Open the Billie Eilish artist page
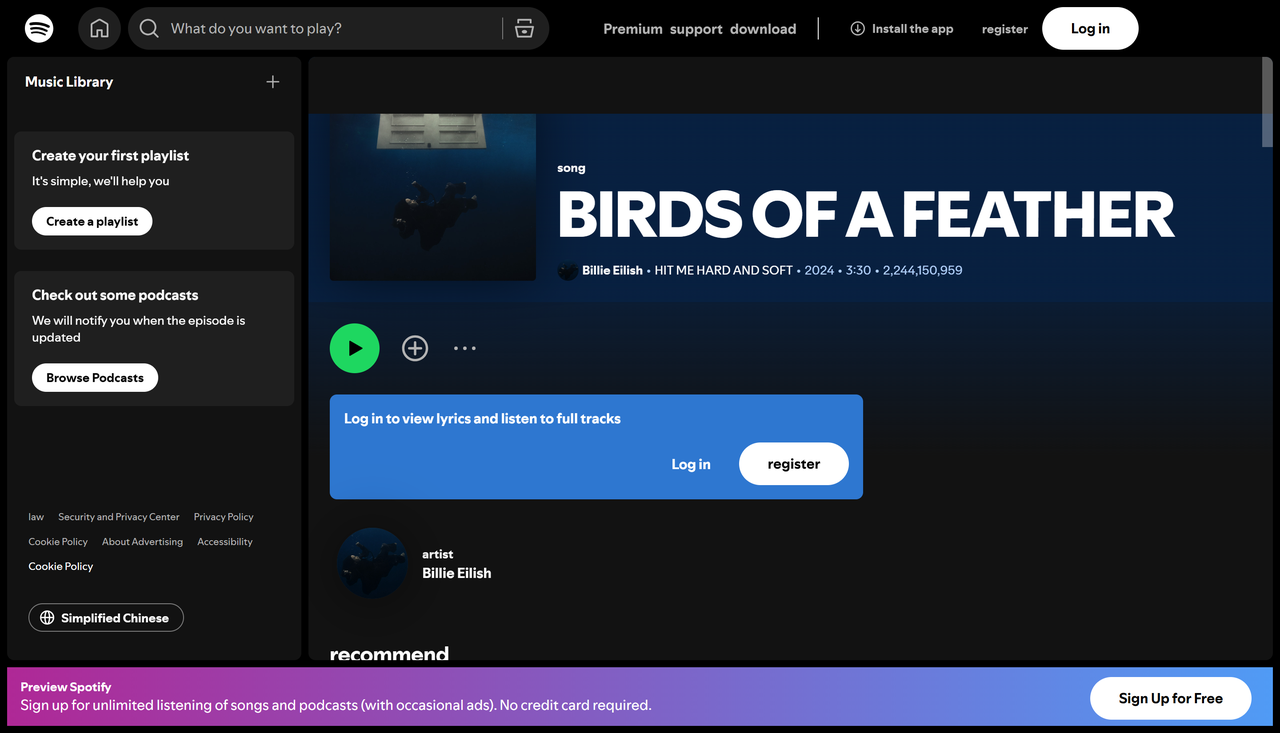1280x733 pixels. [455, 573]
